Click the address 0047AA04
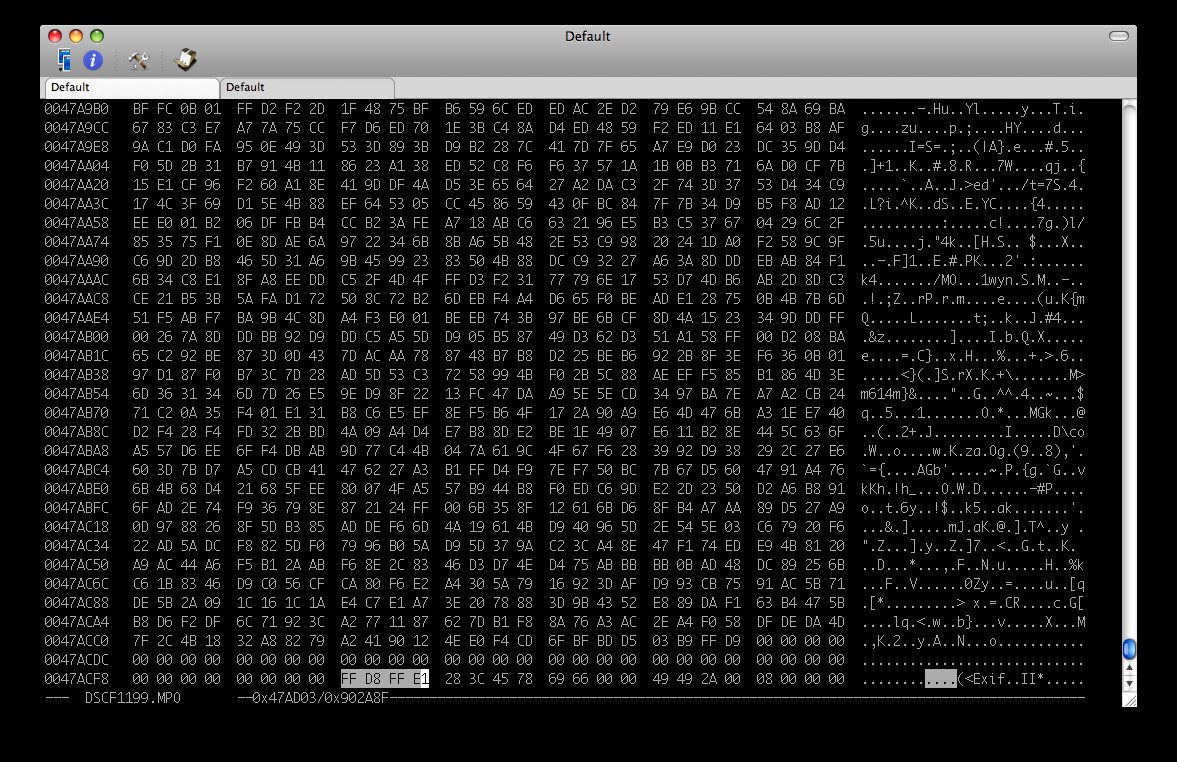1177x762 pixels. click(x=77, y=166)
